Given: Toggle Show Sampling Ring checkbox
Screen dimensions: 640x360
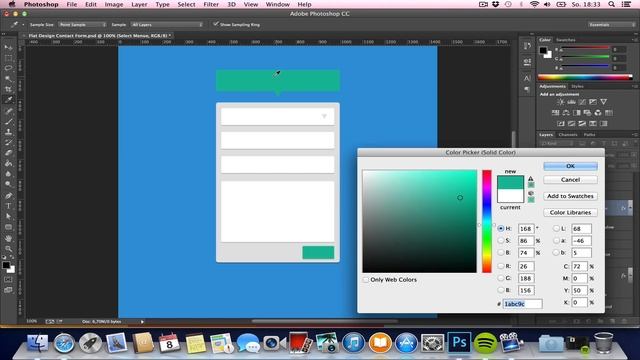Looking at the screenshot, I should pos(216,24).
